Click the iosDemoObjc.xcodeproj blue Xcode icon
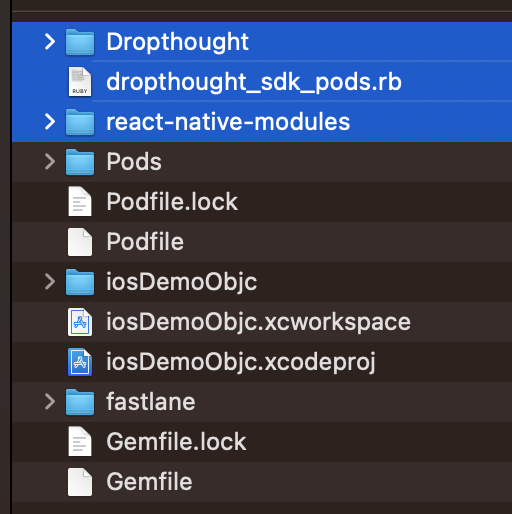 [x=80, y=362]
